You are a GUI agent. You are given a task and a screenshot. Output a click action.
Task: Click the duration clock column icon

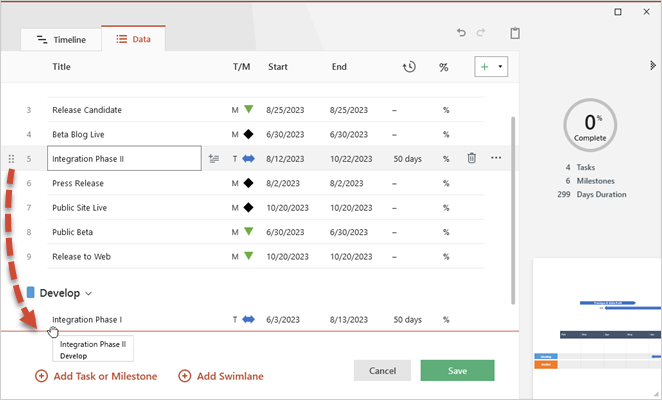point(409,67)
